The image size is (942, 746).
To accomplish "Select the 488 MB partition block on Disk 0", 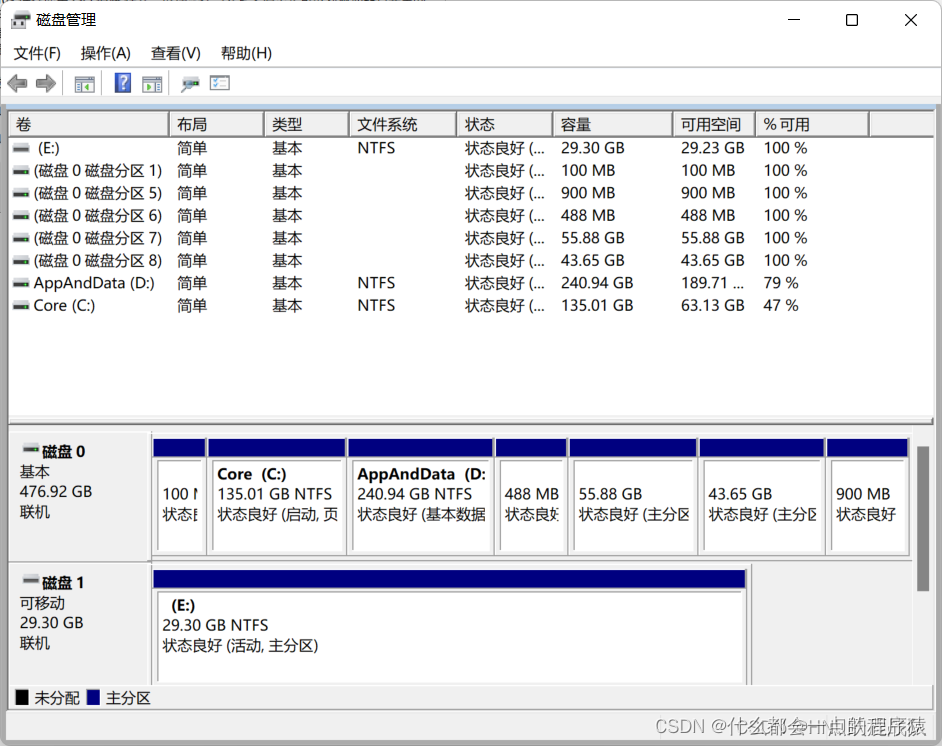I will pos(531,497).
